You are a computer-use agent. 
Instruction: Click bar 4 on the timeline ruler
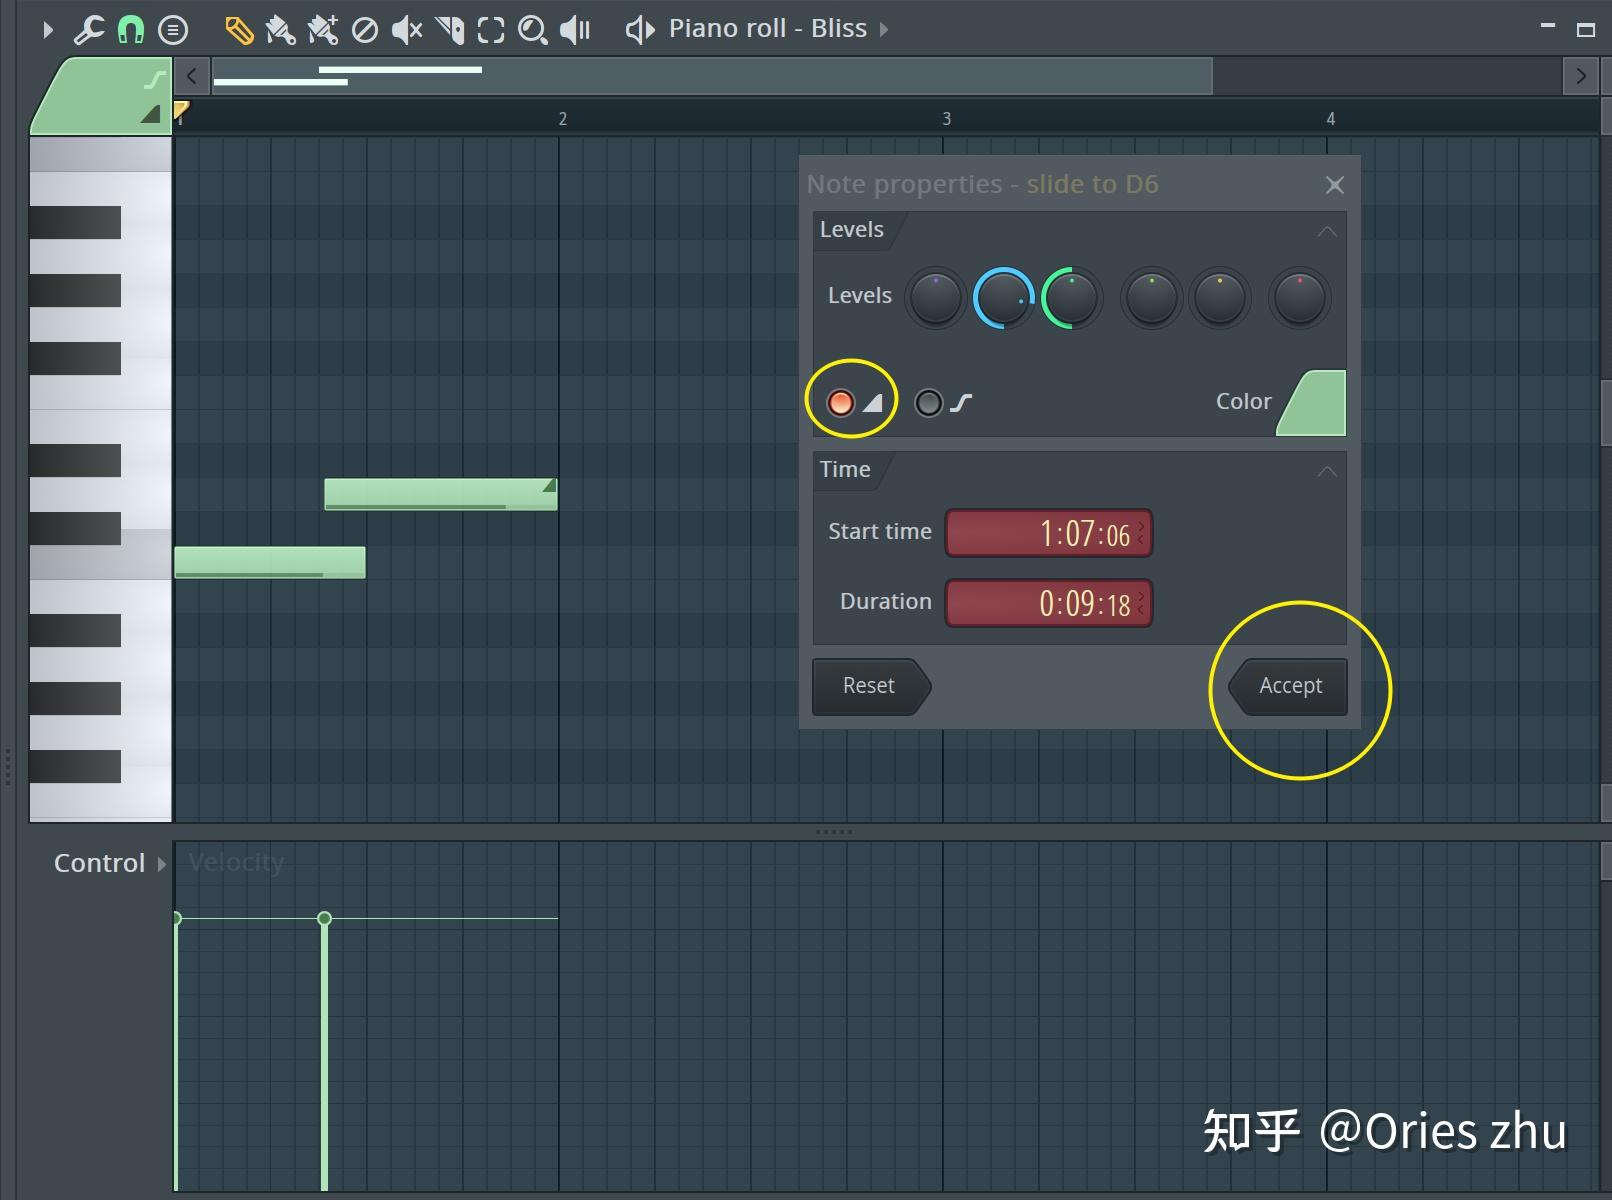pyautogui.click(x=1330, y=119)
